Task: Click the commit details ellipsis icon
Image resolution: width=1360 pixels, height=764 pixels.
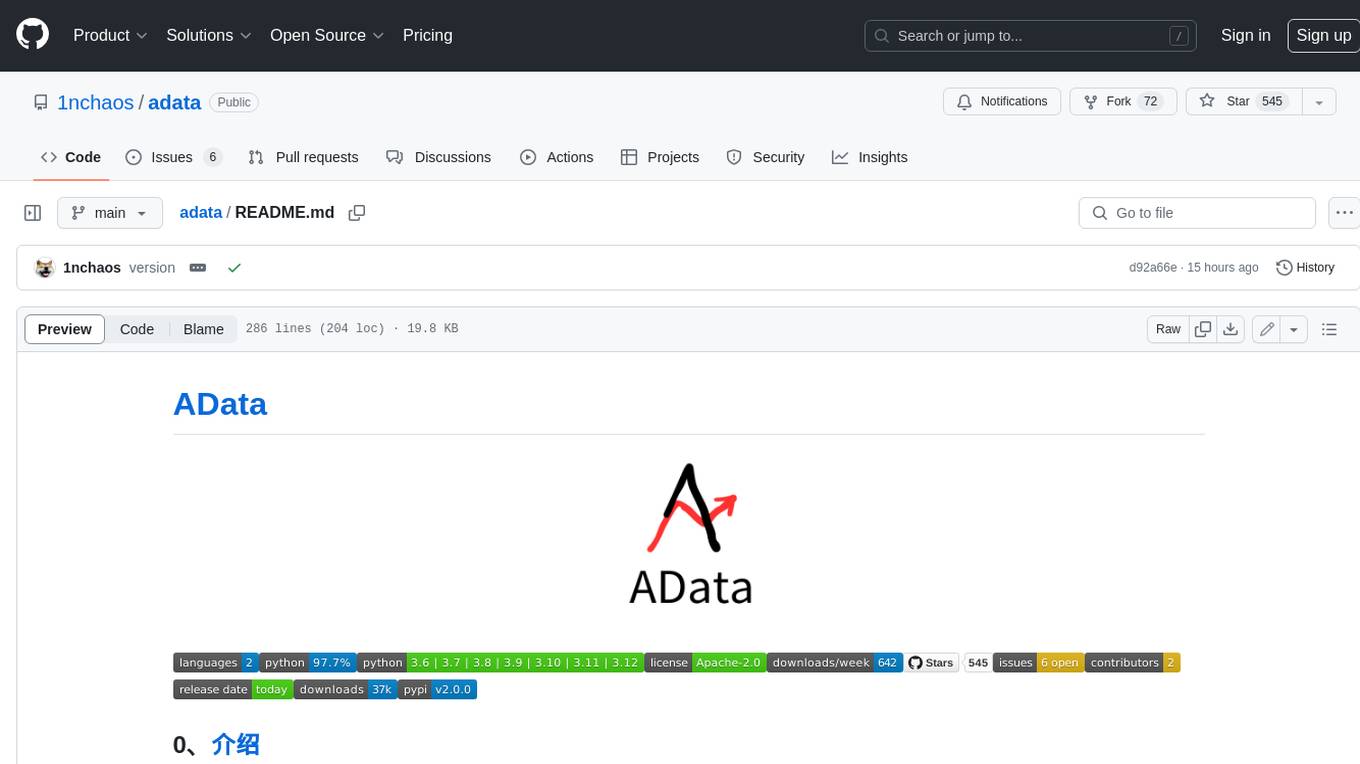Action: [198, 268]
